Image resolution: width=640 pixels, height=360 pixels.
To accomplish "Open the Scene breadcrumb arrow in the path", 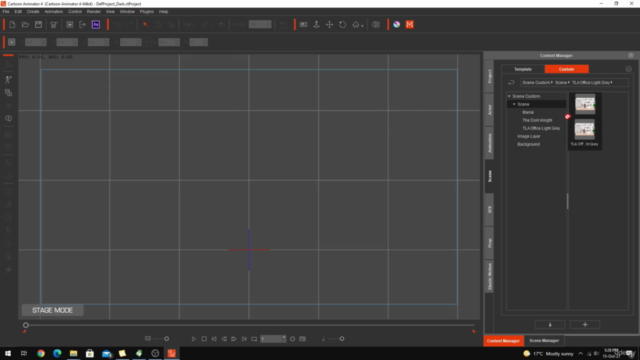I will pos(569,82).
